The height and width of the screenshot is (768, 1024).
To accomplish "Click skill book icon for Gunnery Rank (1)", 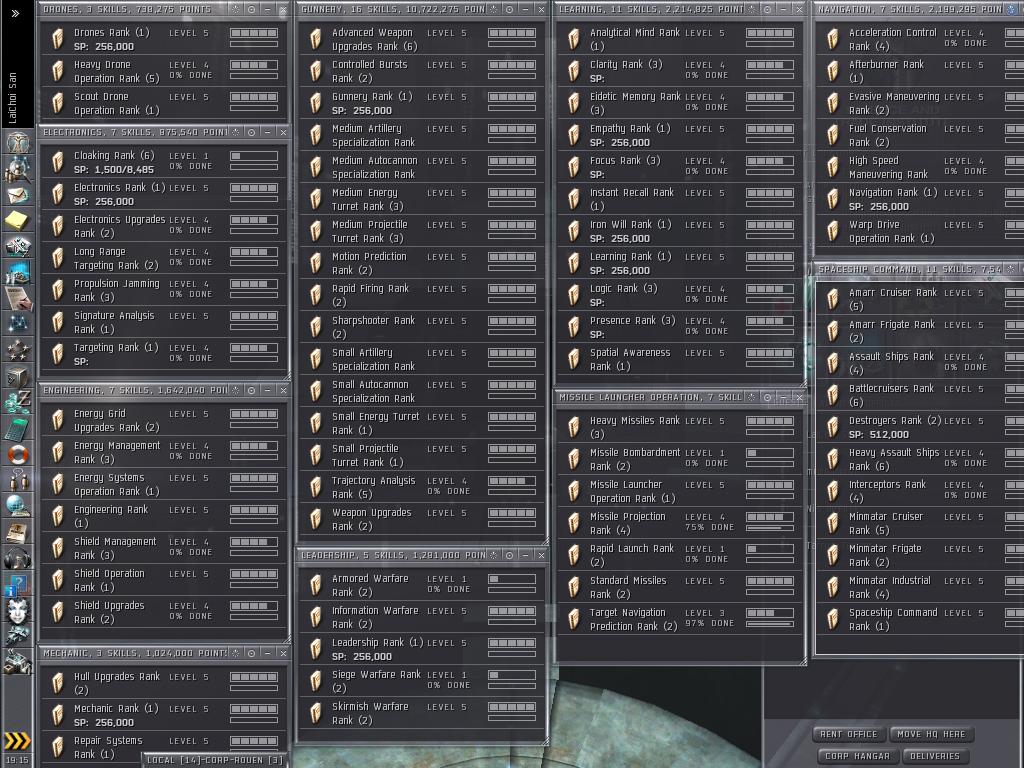I will 315,103.
